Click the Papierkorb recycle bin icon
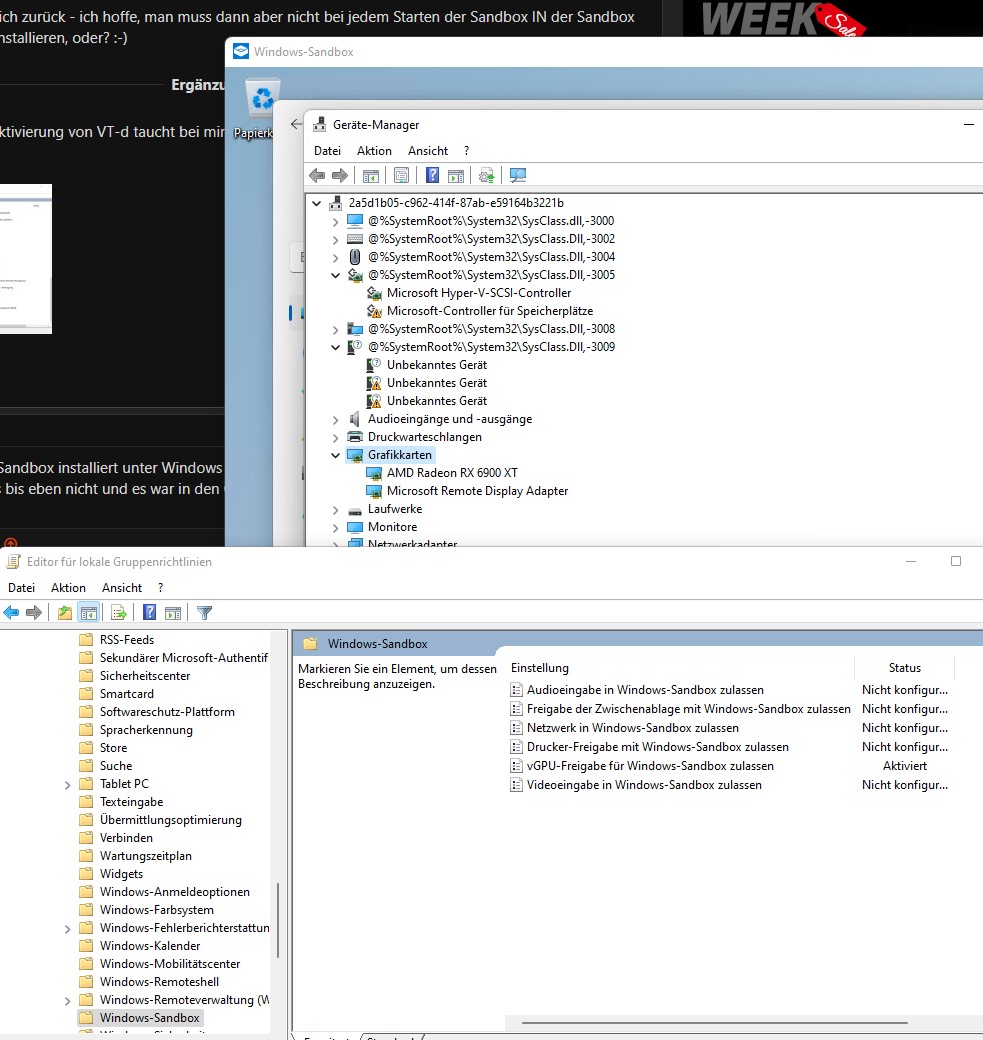 click(x=263, y=99)
